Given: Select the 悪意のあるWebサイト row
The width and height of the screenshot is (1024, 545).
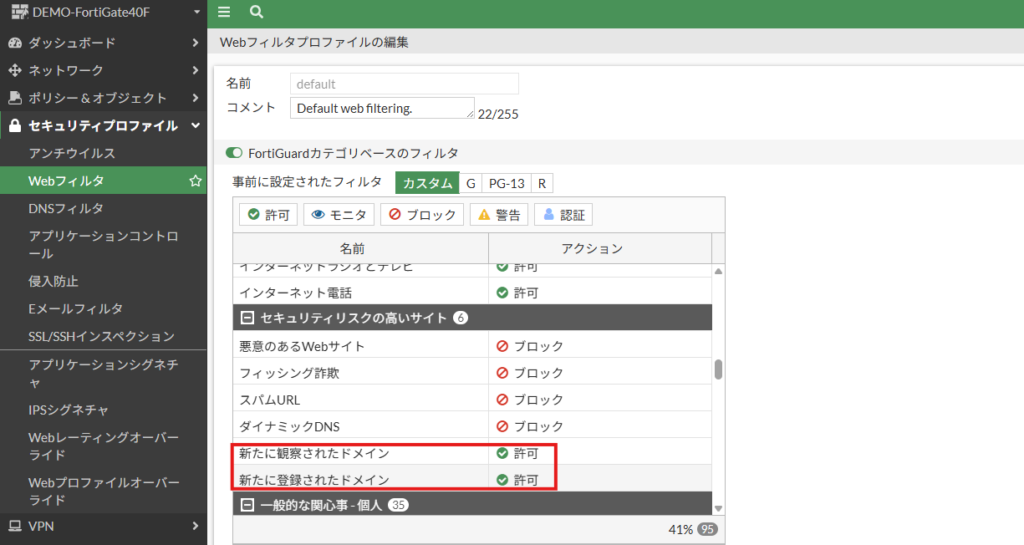Looking at the screenshot, I should pos(472,346).
